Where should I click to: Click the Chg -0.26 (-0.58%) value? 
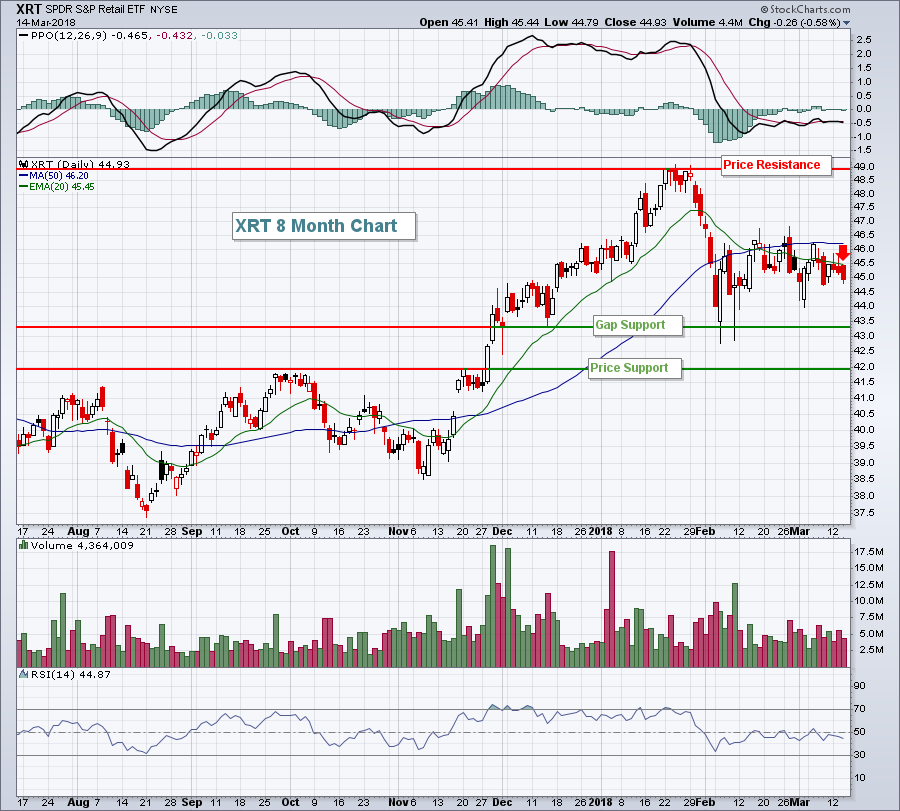pos(795,22)
